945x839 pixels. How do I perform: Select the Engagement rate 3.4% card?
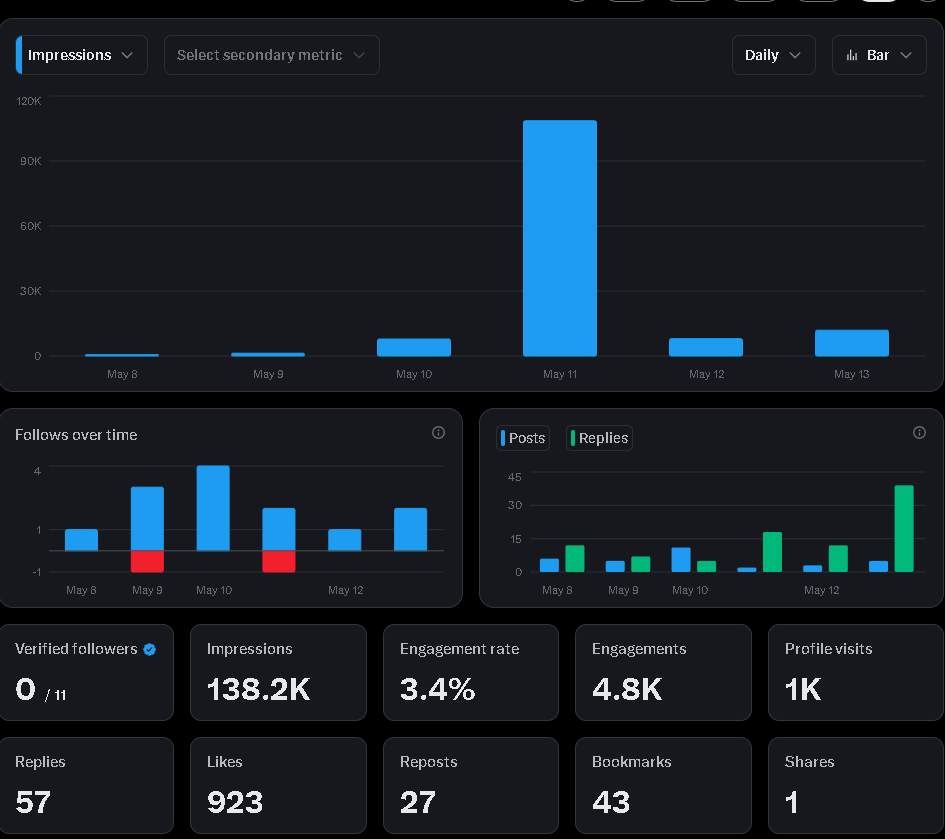[x=471, y=673]
